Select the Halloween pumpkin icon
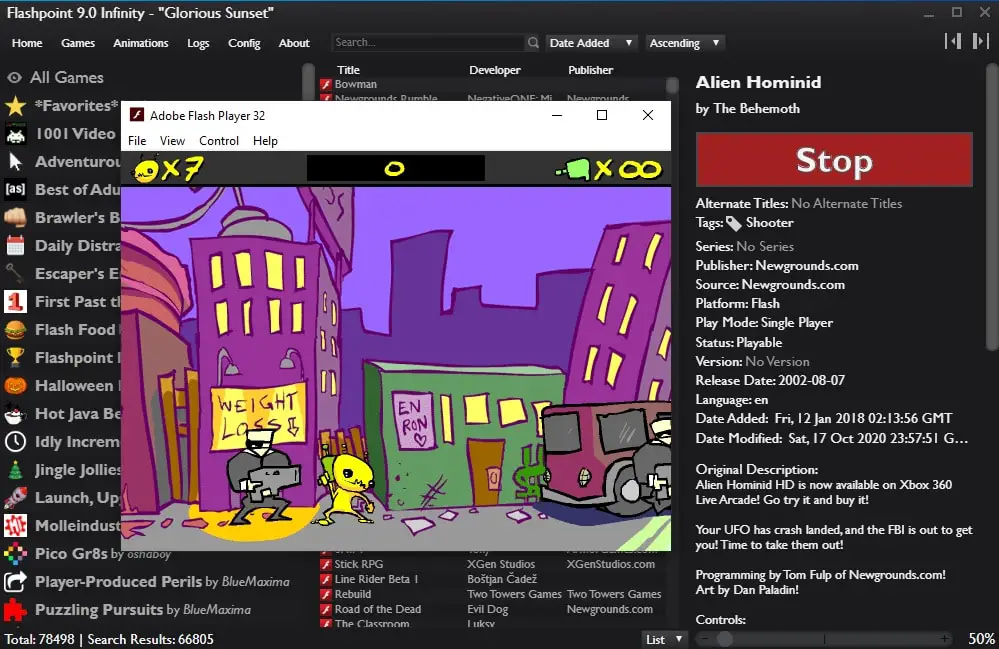999x649 pixels. pyautogui.click(x=15, y=385)
